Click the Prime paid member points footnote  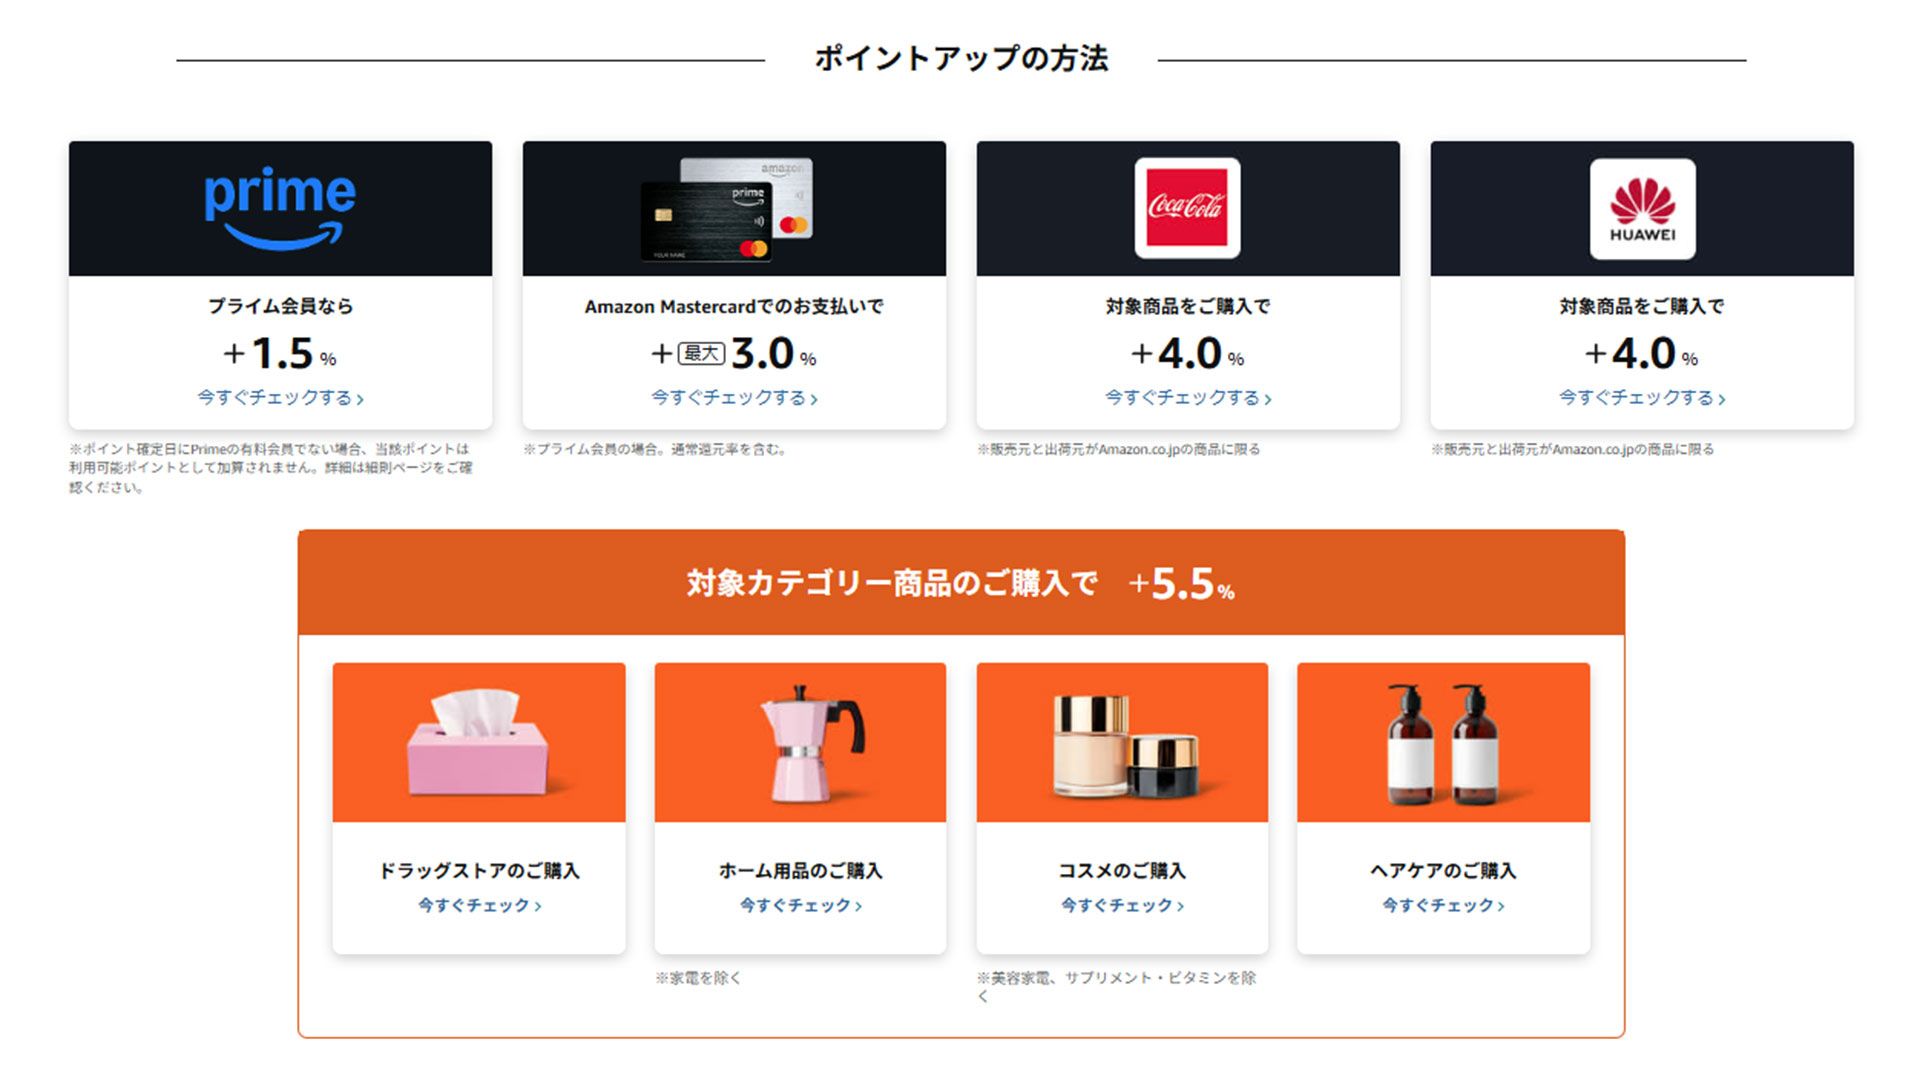[x=270, y=468]
